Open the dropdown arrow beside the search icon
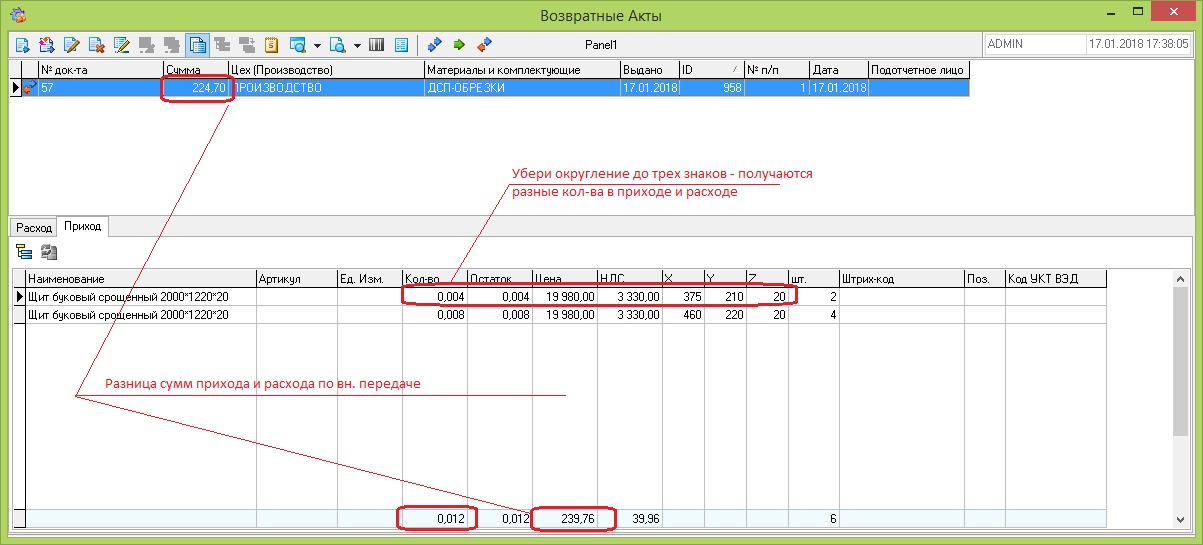1203x545 pixels. [x=317, y=45]
